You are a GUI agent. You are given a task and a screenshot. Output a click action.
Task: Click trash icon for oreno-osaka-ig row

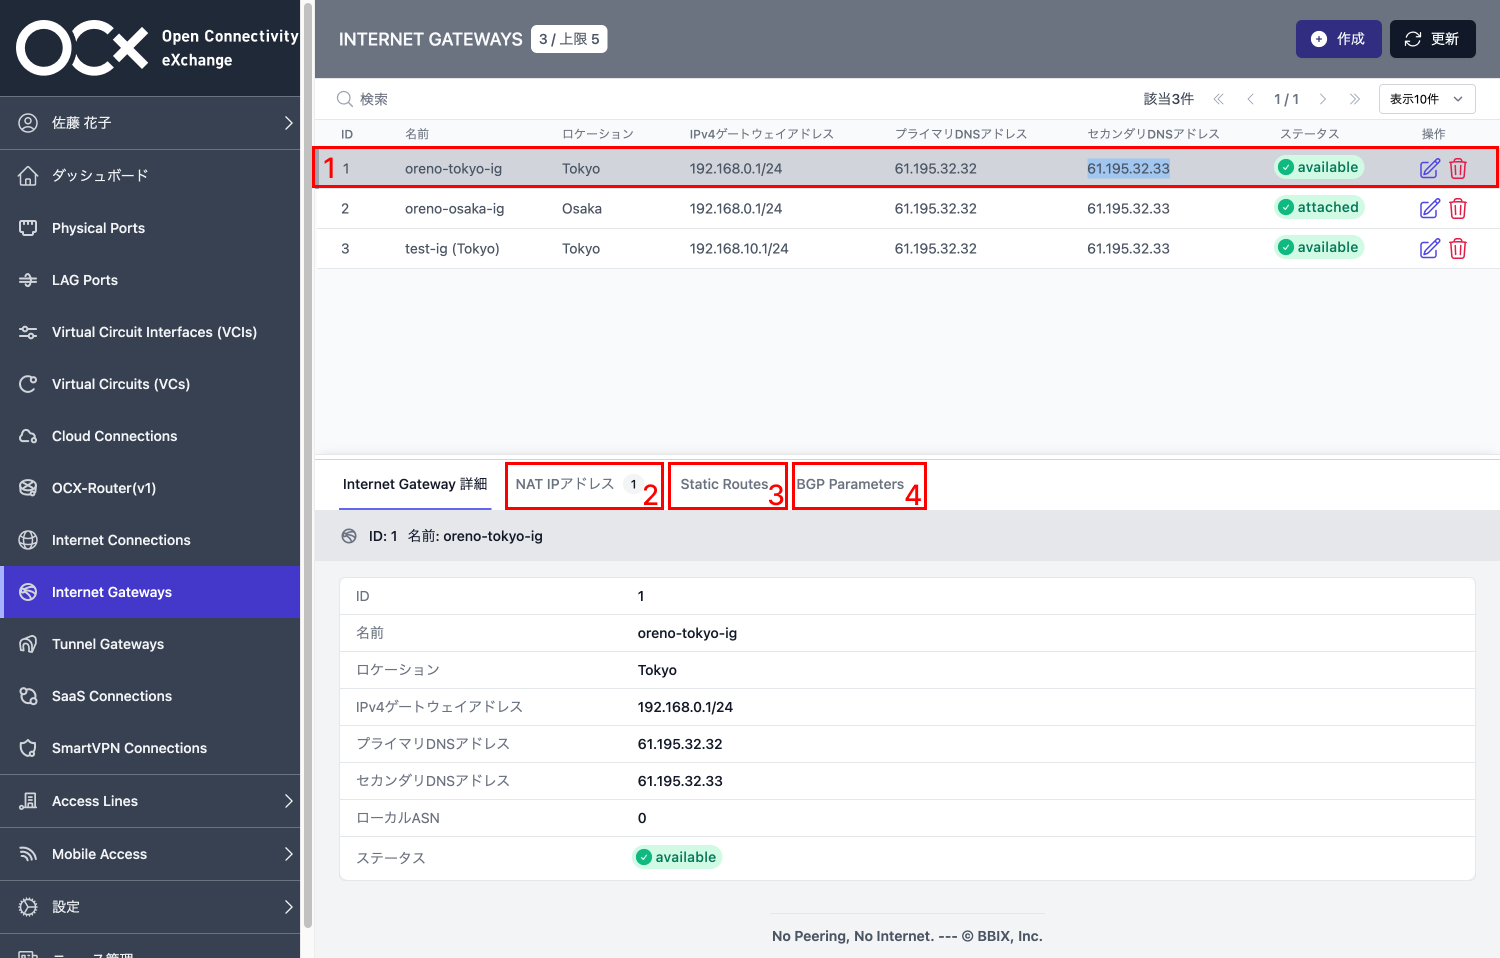[x=1458, y=208]
